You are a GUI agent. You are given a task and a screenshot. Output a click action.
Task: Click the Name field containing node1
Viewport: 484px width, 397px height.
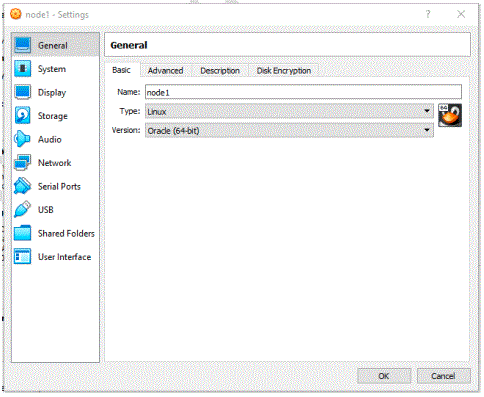303,92
